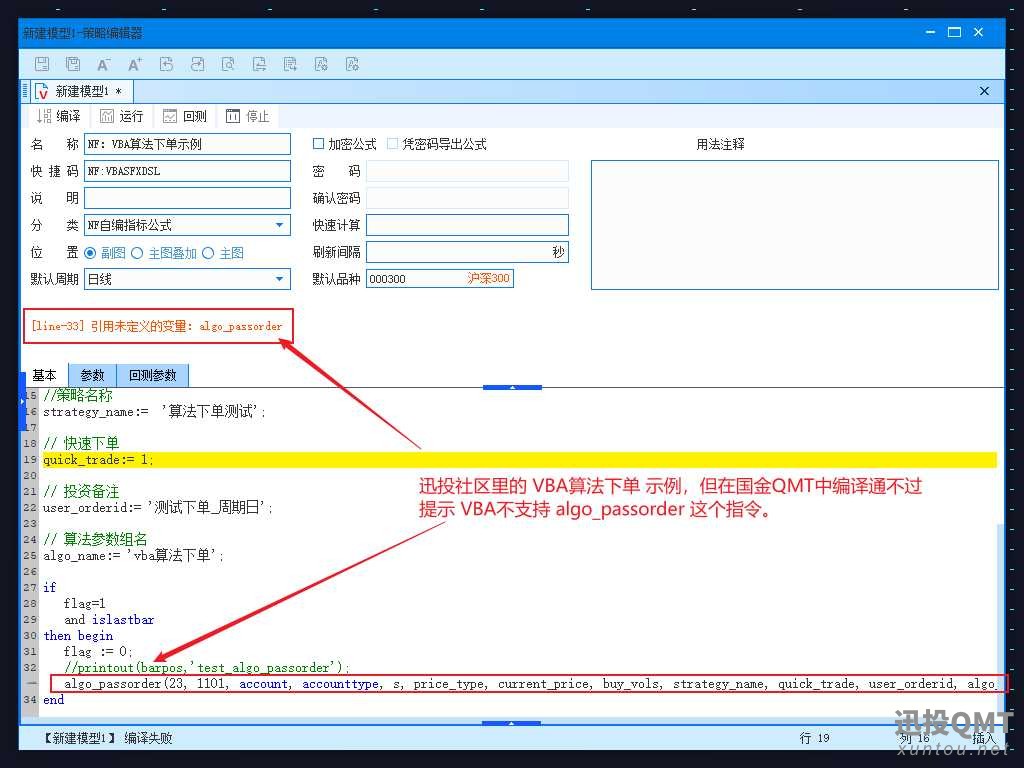Click the 回测 backtest button
1024x768 pixels.
pyautogui.click(x=185, y=116)
